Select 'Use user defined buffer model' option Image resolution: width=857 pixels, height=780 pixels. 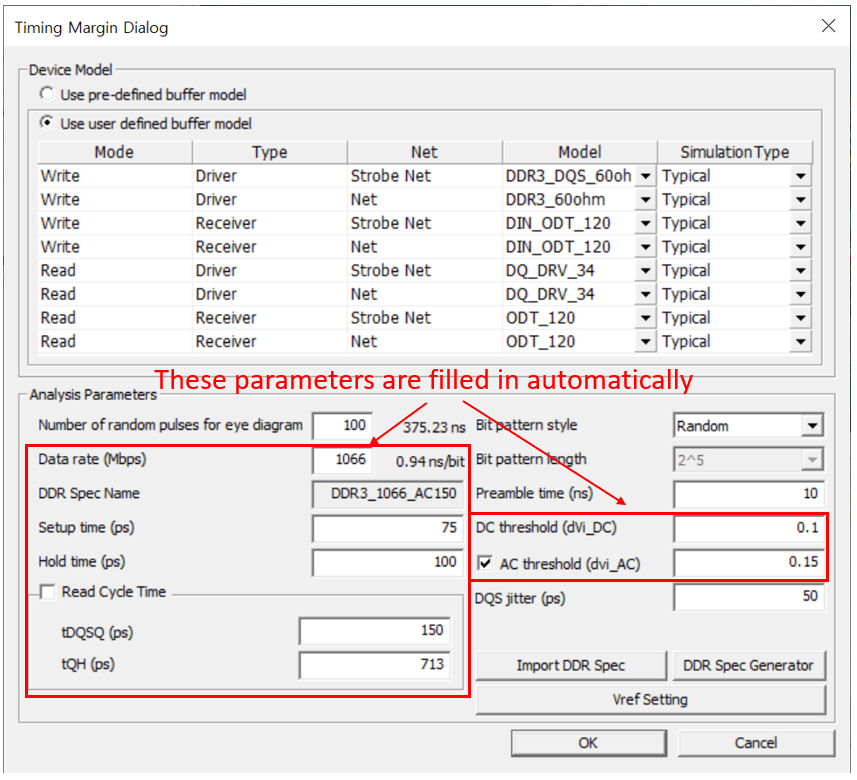tap(47, 124)
